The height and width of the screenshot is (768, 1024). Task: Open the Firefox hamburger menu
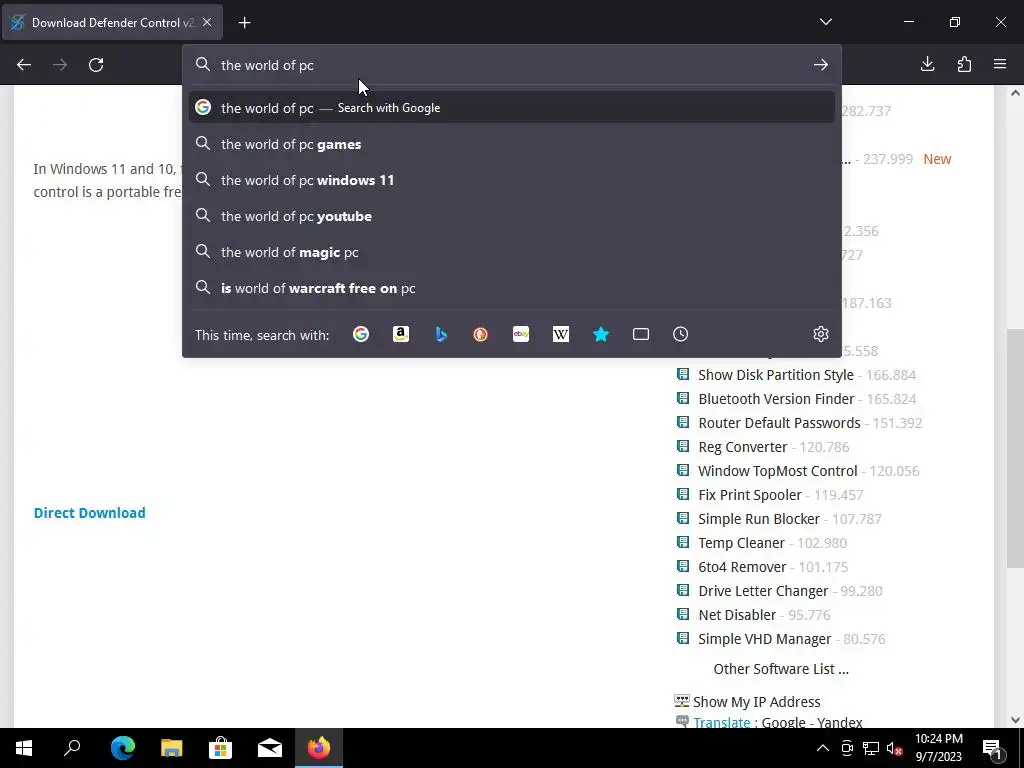(x=1000, y=64)
